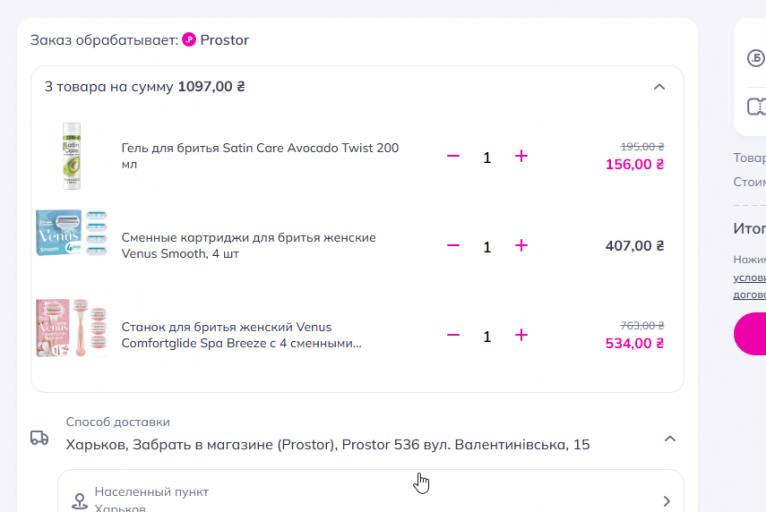This screenshot has width=766, height=512.
Task: Add one more Venus Comfortglide razor
Action: coord(520,335)
